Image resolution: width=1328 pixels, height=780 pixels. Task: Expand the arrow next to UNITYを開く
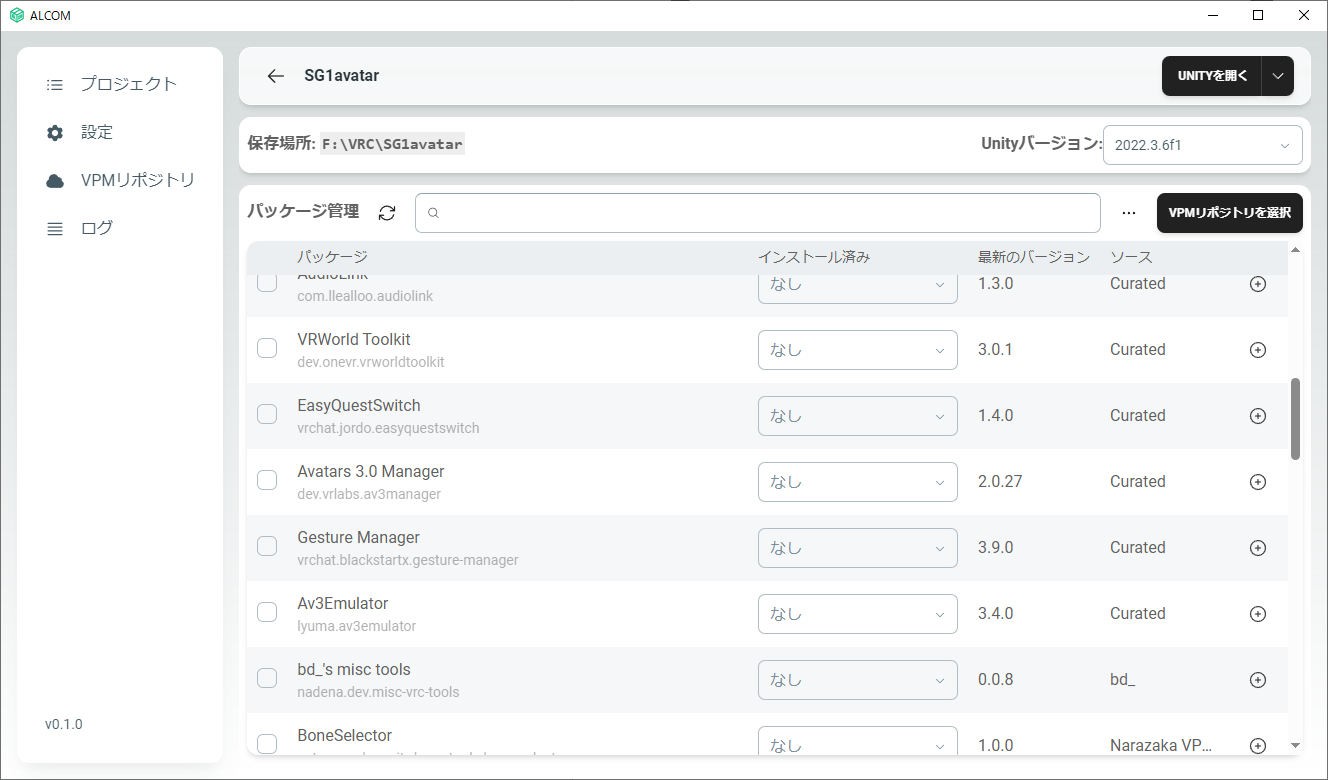pos(1278,76)
